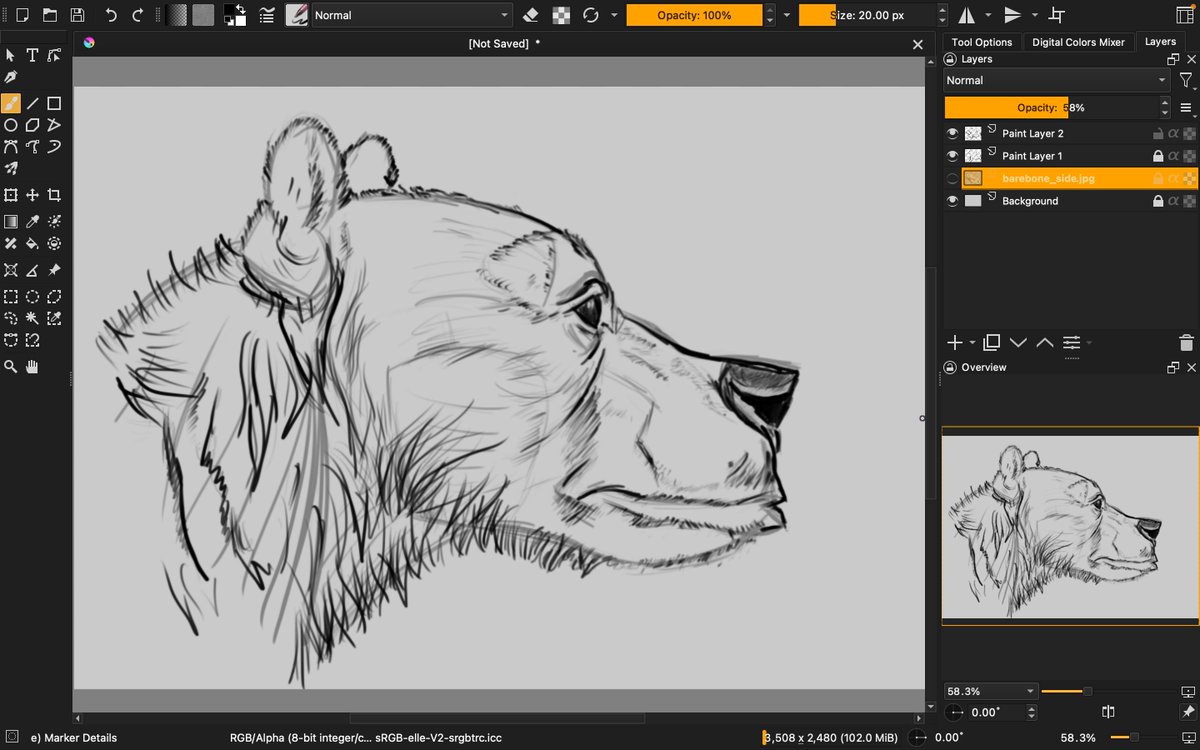Viewport: 1200px width, 750px height.
Task: Pick the Color Sampler eyedropper tool
Action: (x=32, y=221)
